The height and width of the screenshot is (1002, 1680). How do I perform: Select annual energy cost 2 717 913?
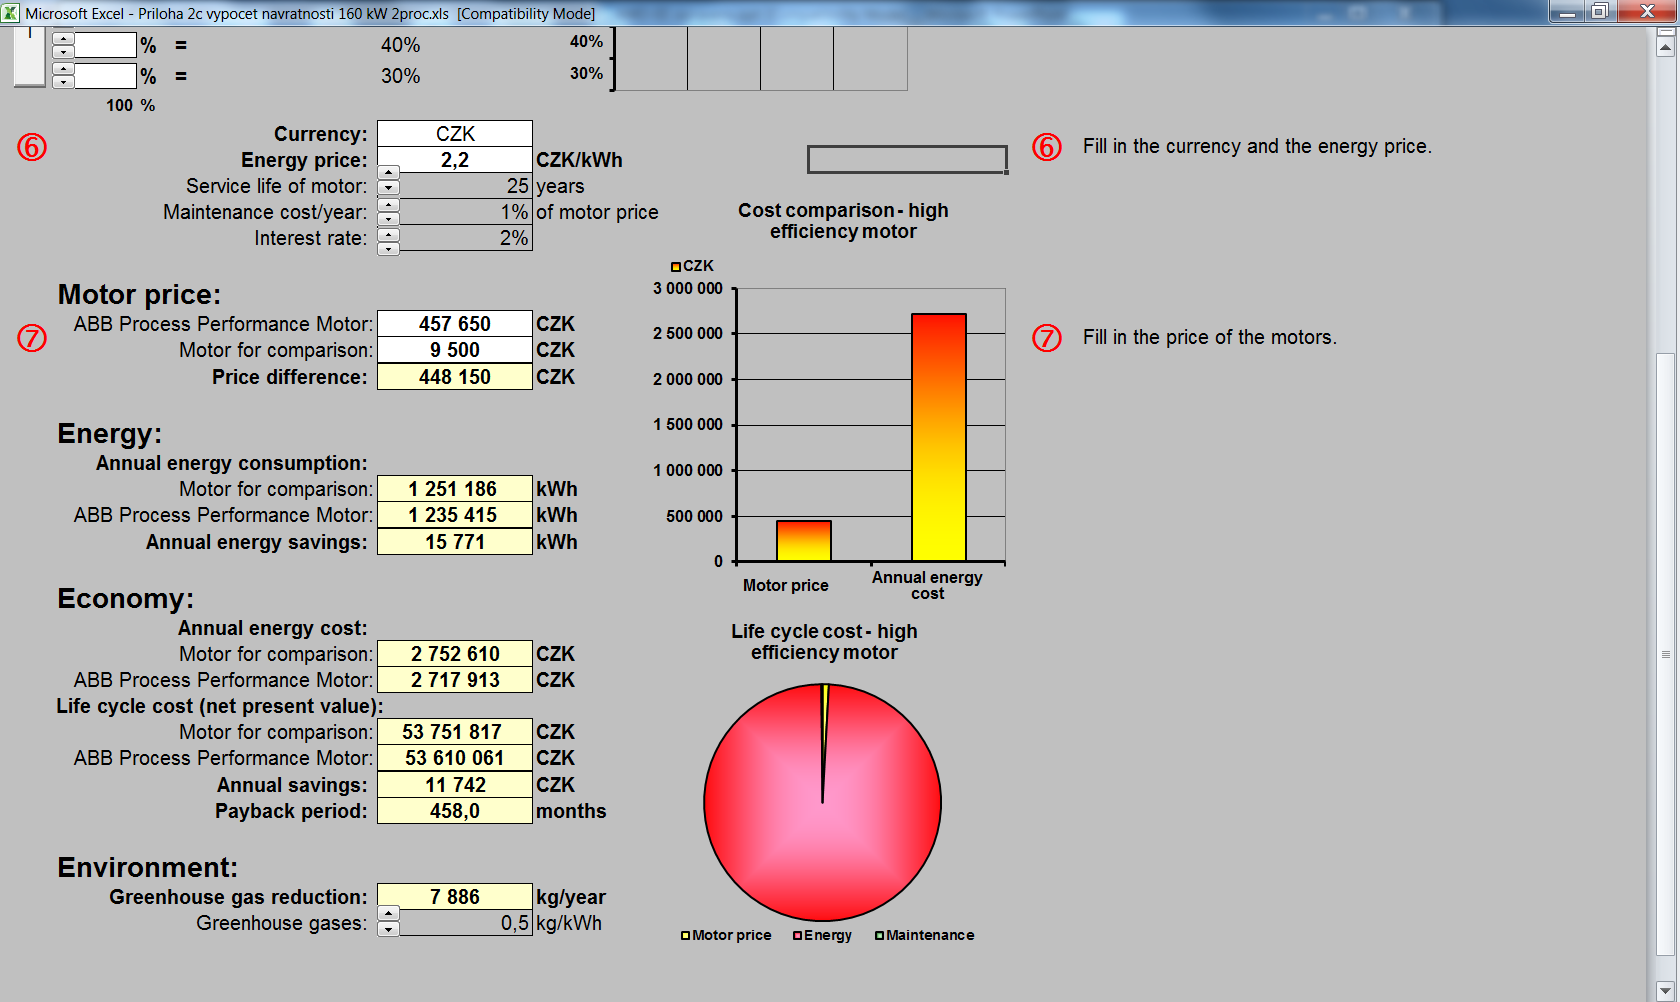pyautogui.click(x=455, y=680)
